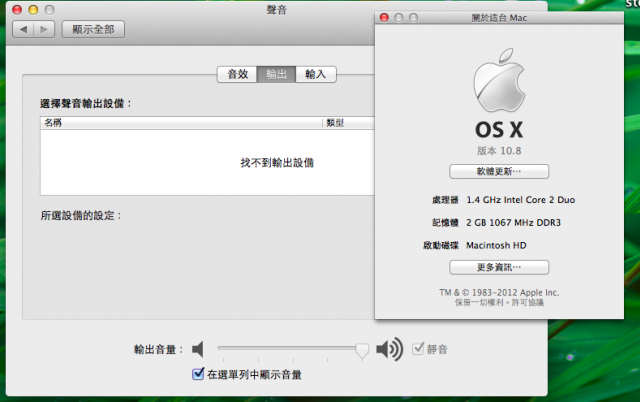The image size is (640, 402).
Task: Click the Apple logo in About window
Action: pyautogui.click(x=499, y=80)
